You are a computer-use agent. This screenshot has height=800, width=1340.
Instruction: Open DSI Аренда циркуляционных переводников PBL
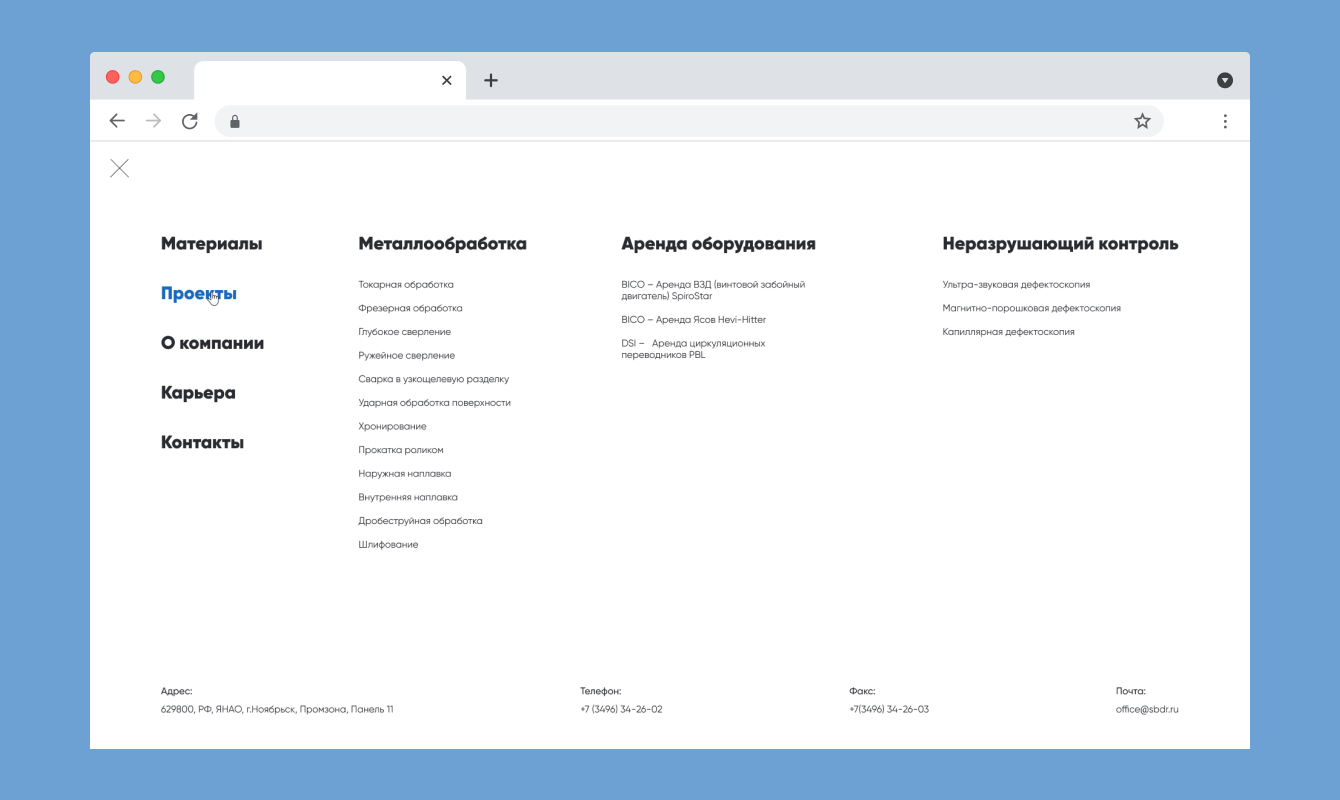tap(693, 349)
